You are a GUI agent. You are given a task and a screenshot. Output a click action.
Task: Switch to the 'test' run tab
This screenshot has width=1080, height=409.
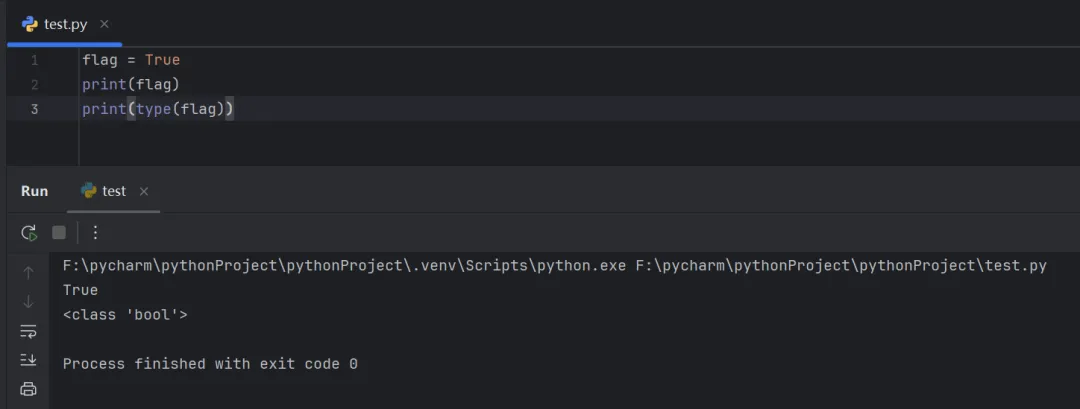pos(113,191)
